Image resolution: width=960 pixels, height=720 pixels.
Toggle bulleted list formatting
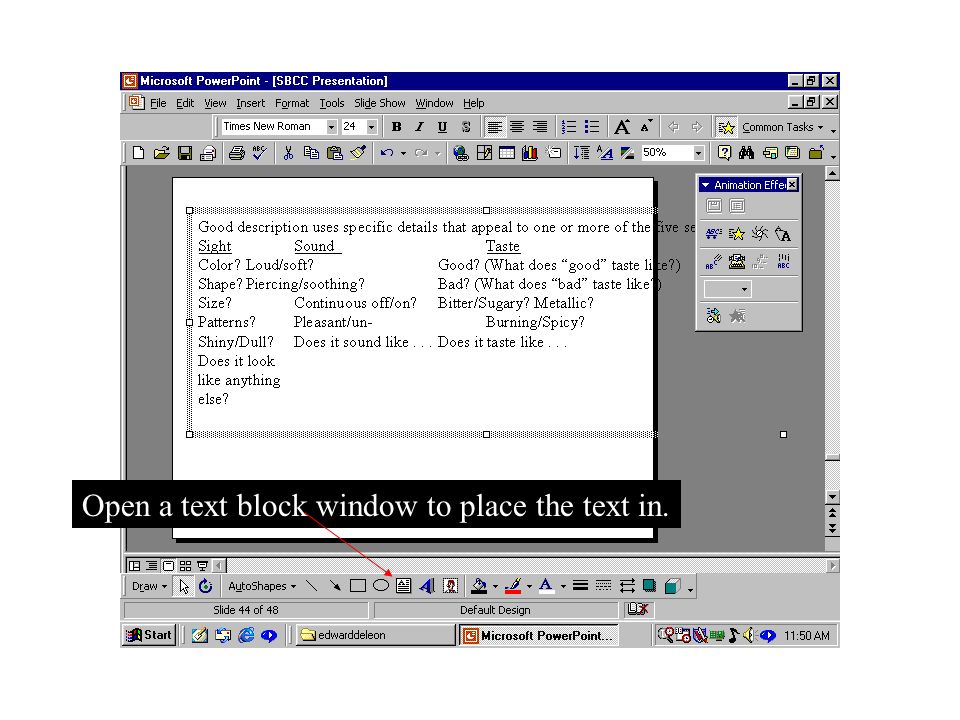point(591,127)
